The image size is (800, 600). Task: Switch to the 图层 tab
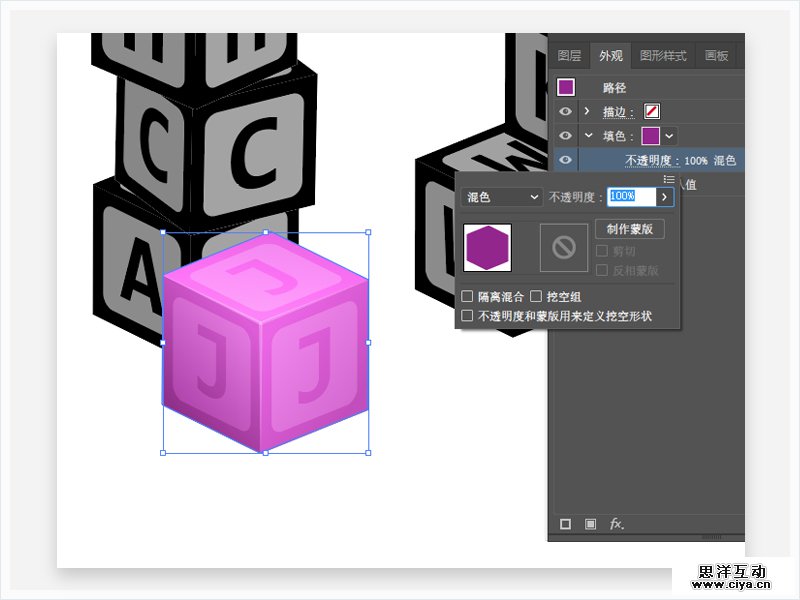569,56
